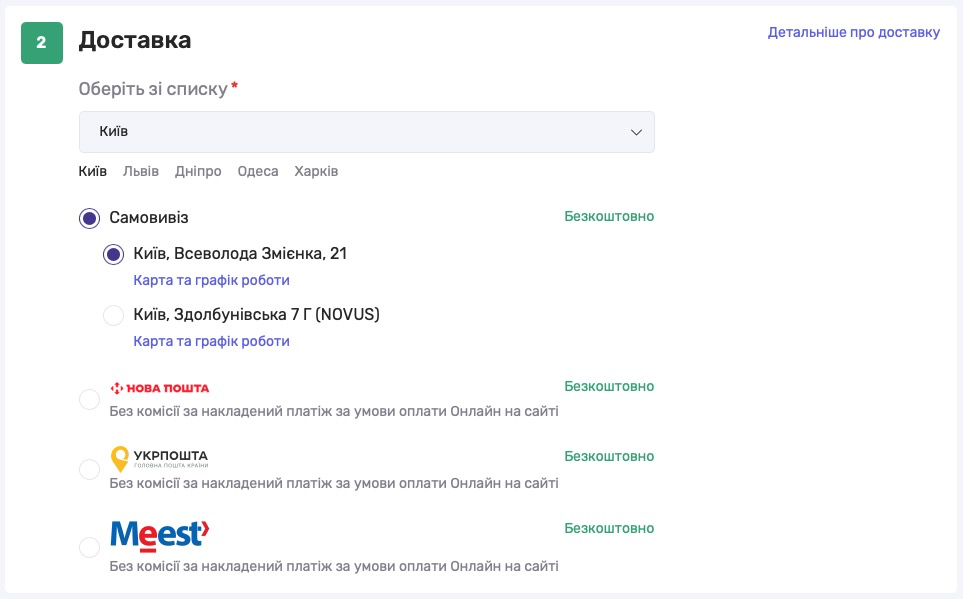
Task: Pick Львів from quick city list
Action: tap(141, 171)
